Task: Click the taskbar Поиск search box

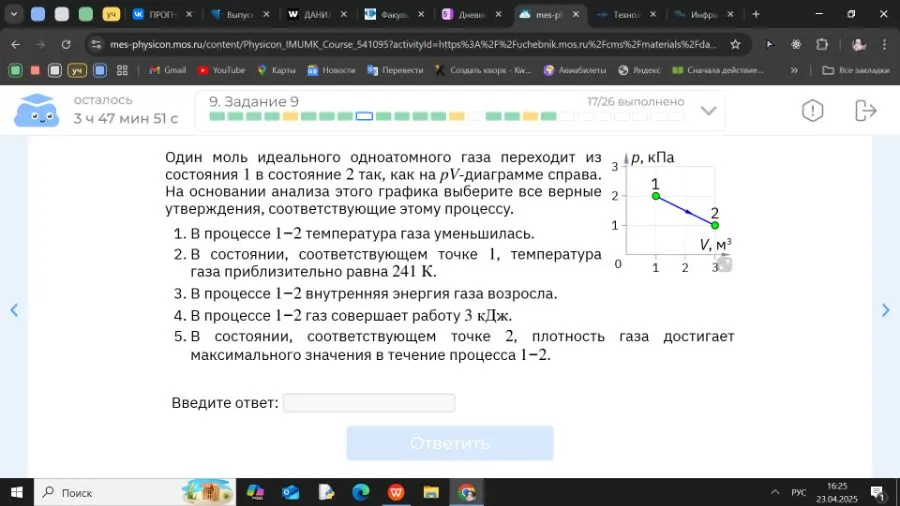Action: coord(135,492)
